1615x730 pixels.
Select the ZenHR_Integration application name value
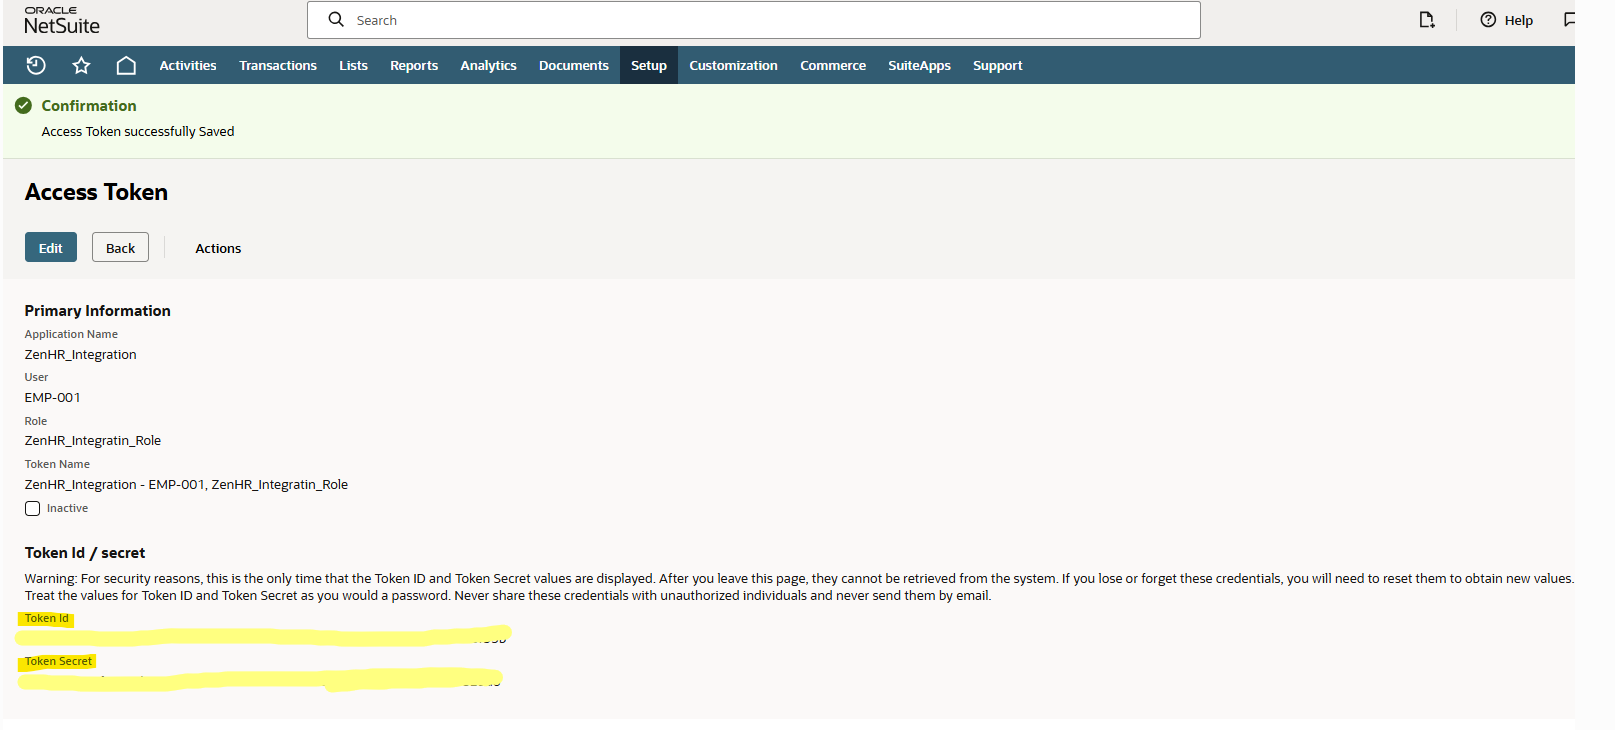(x=81, y=354)
